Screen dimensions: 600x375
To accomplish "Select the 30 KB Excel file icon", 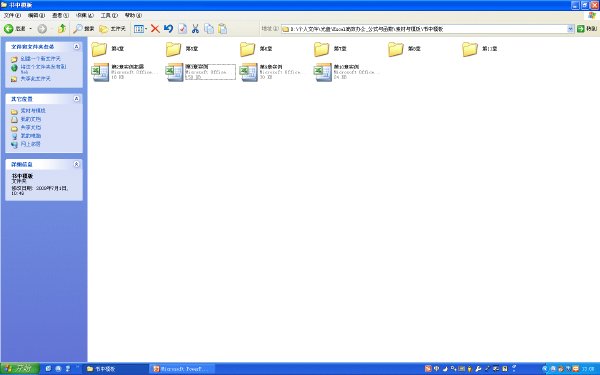I will [x=248, y=72].
